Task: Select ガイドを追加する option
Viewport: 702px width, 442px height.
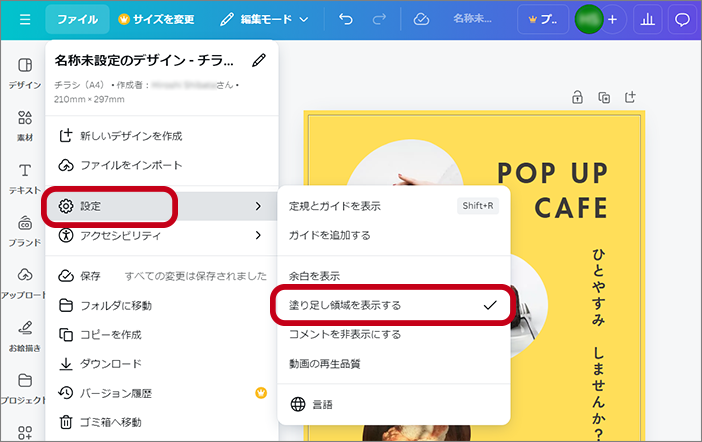Action: point(394,235)
